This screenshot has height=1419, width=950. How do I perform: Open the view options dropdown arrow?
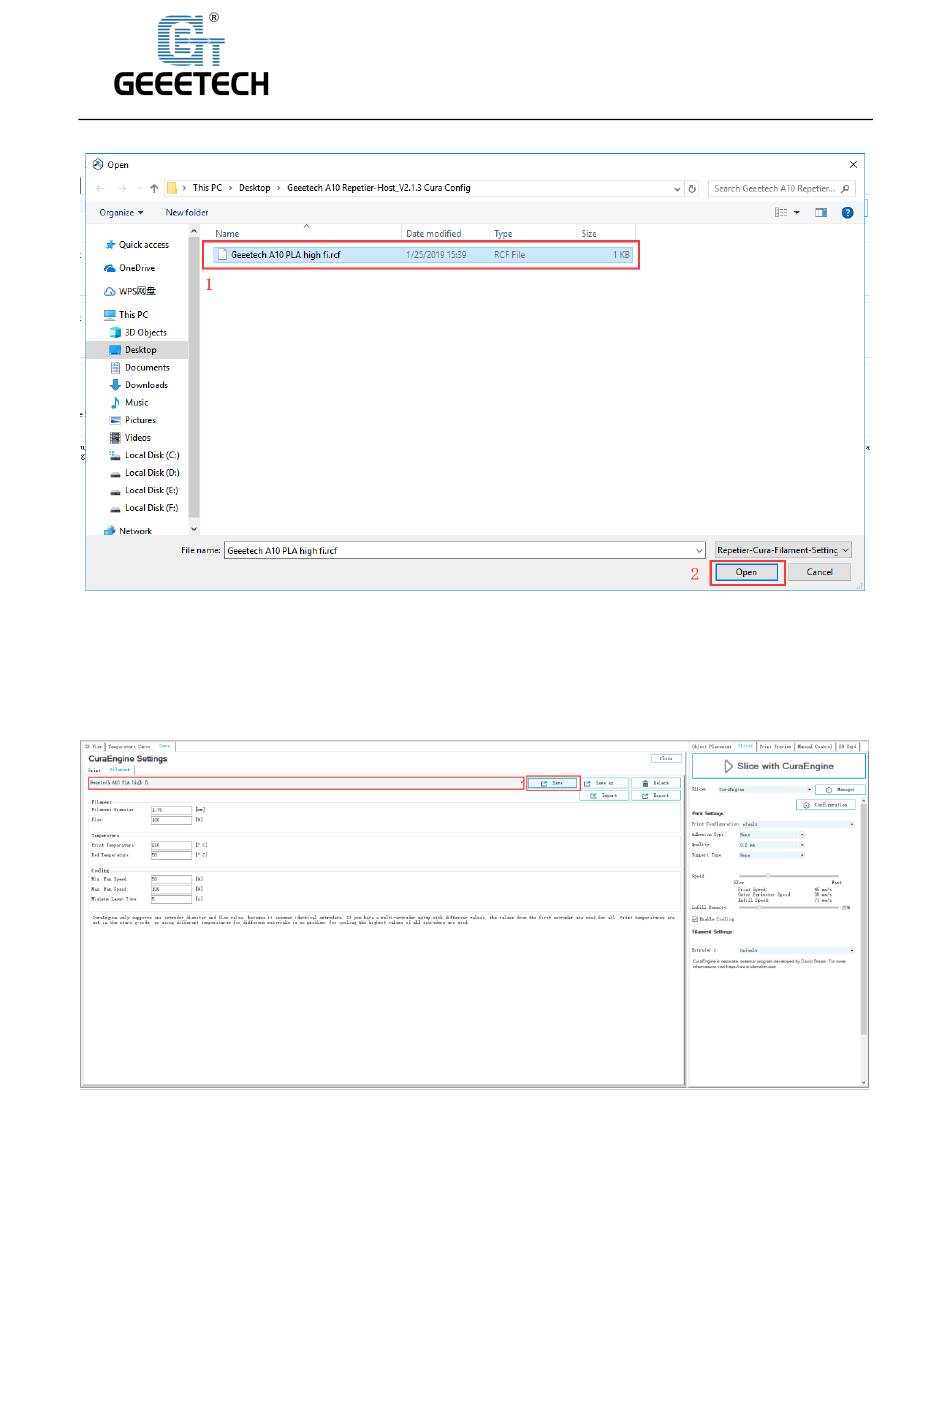[x=797, y=212]
